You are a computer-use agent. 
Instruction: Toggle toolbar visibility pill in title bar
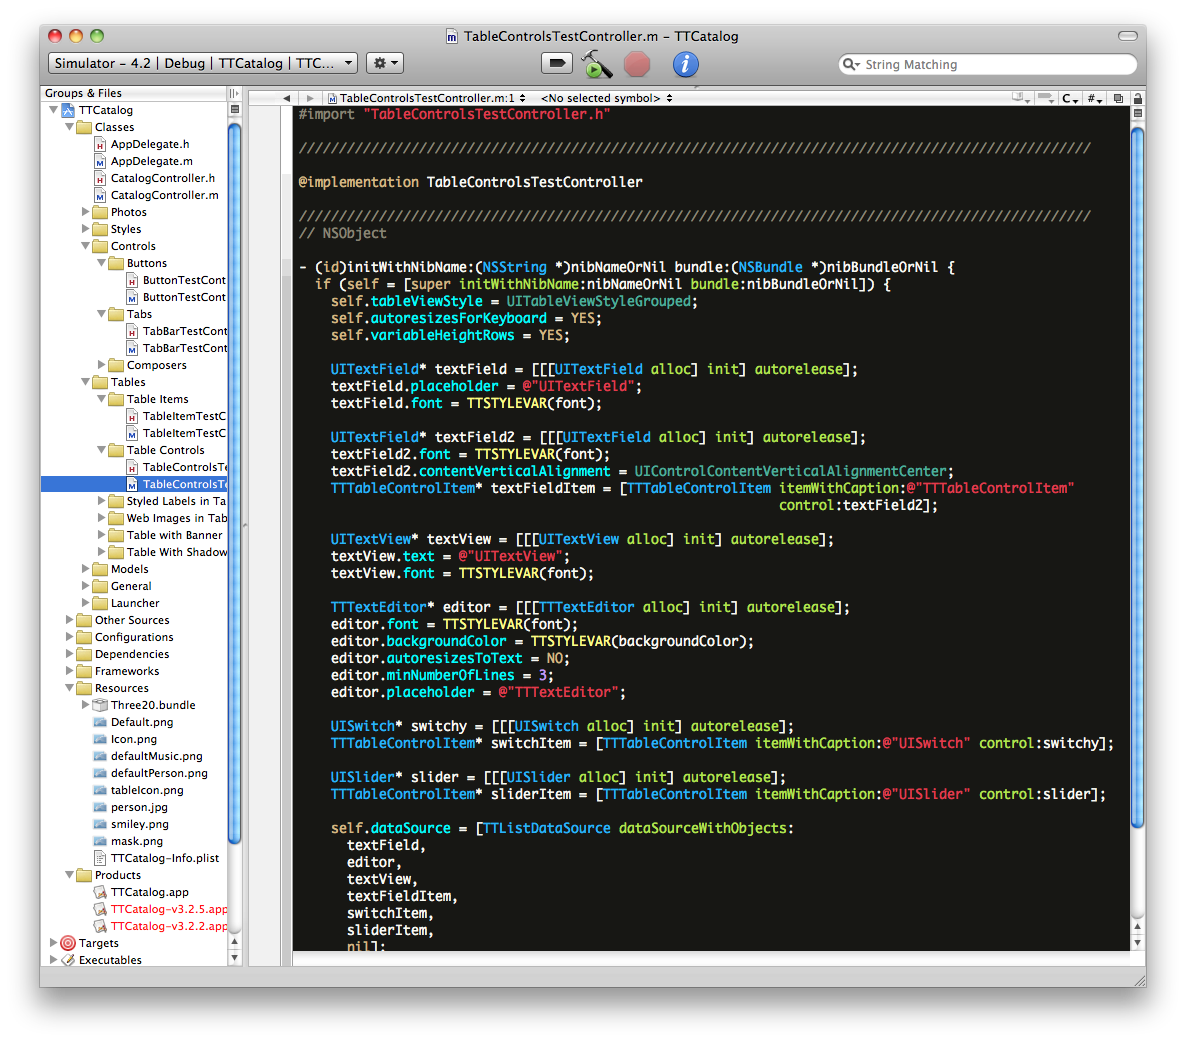coord(1128,36)
